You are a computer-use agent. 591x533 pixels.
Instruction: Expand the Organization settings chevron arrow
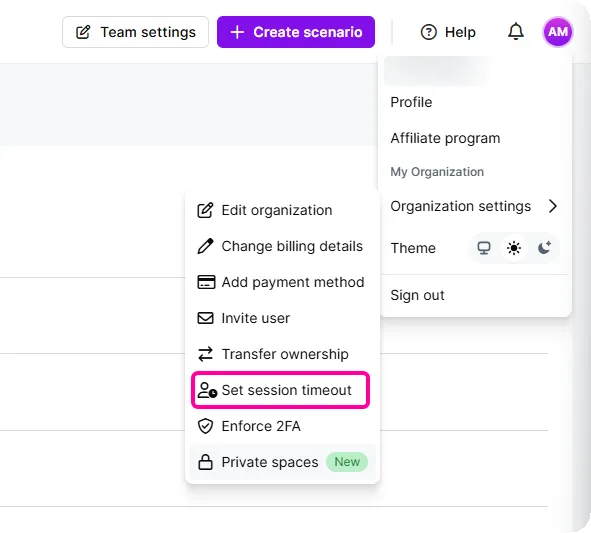tap(553, 206)
